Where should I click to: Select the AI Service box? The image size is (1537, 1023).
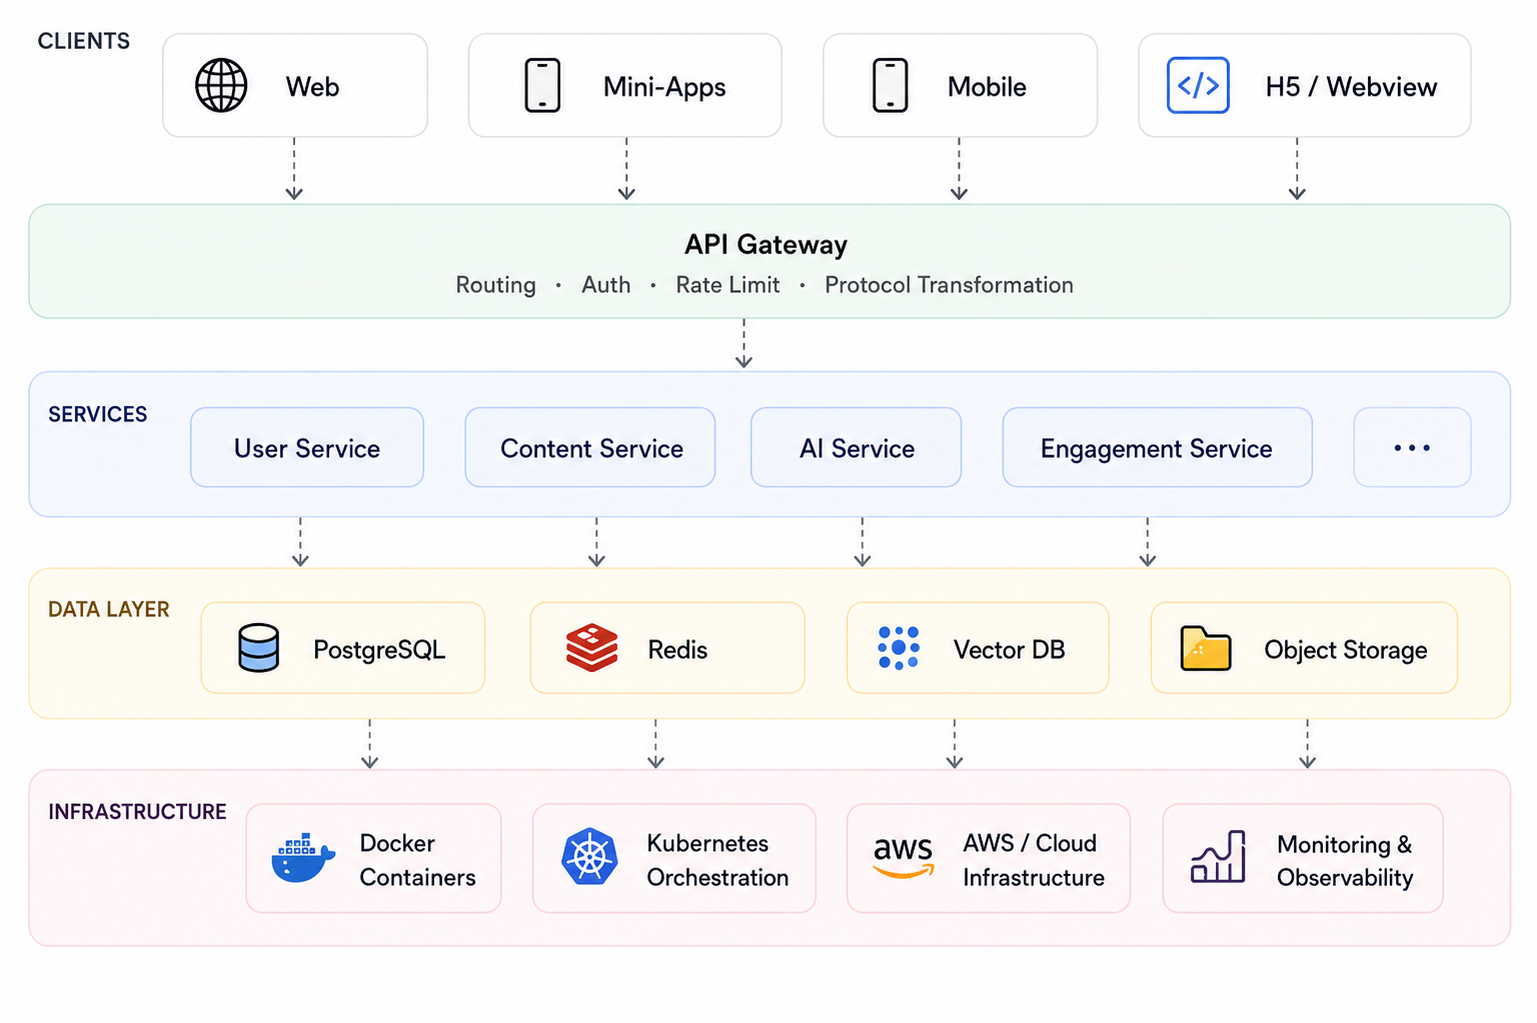[856, 447]
